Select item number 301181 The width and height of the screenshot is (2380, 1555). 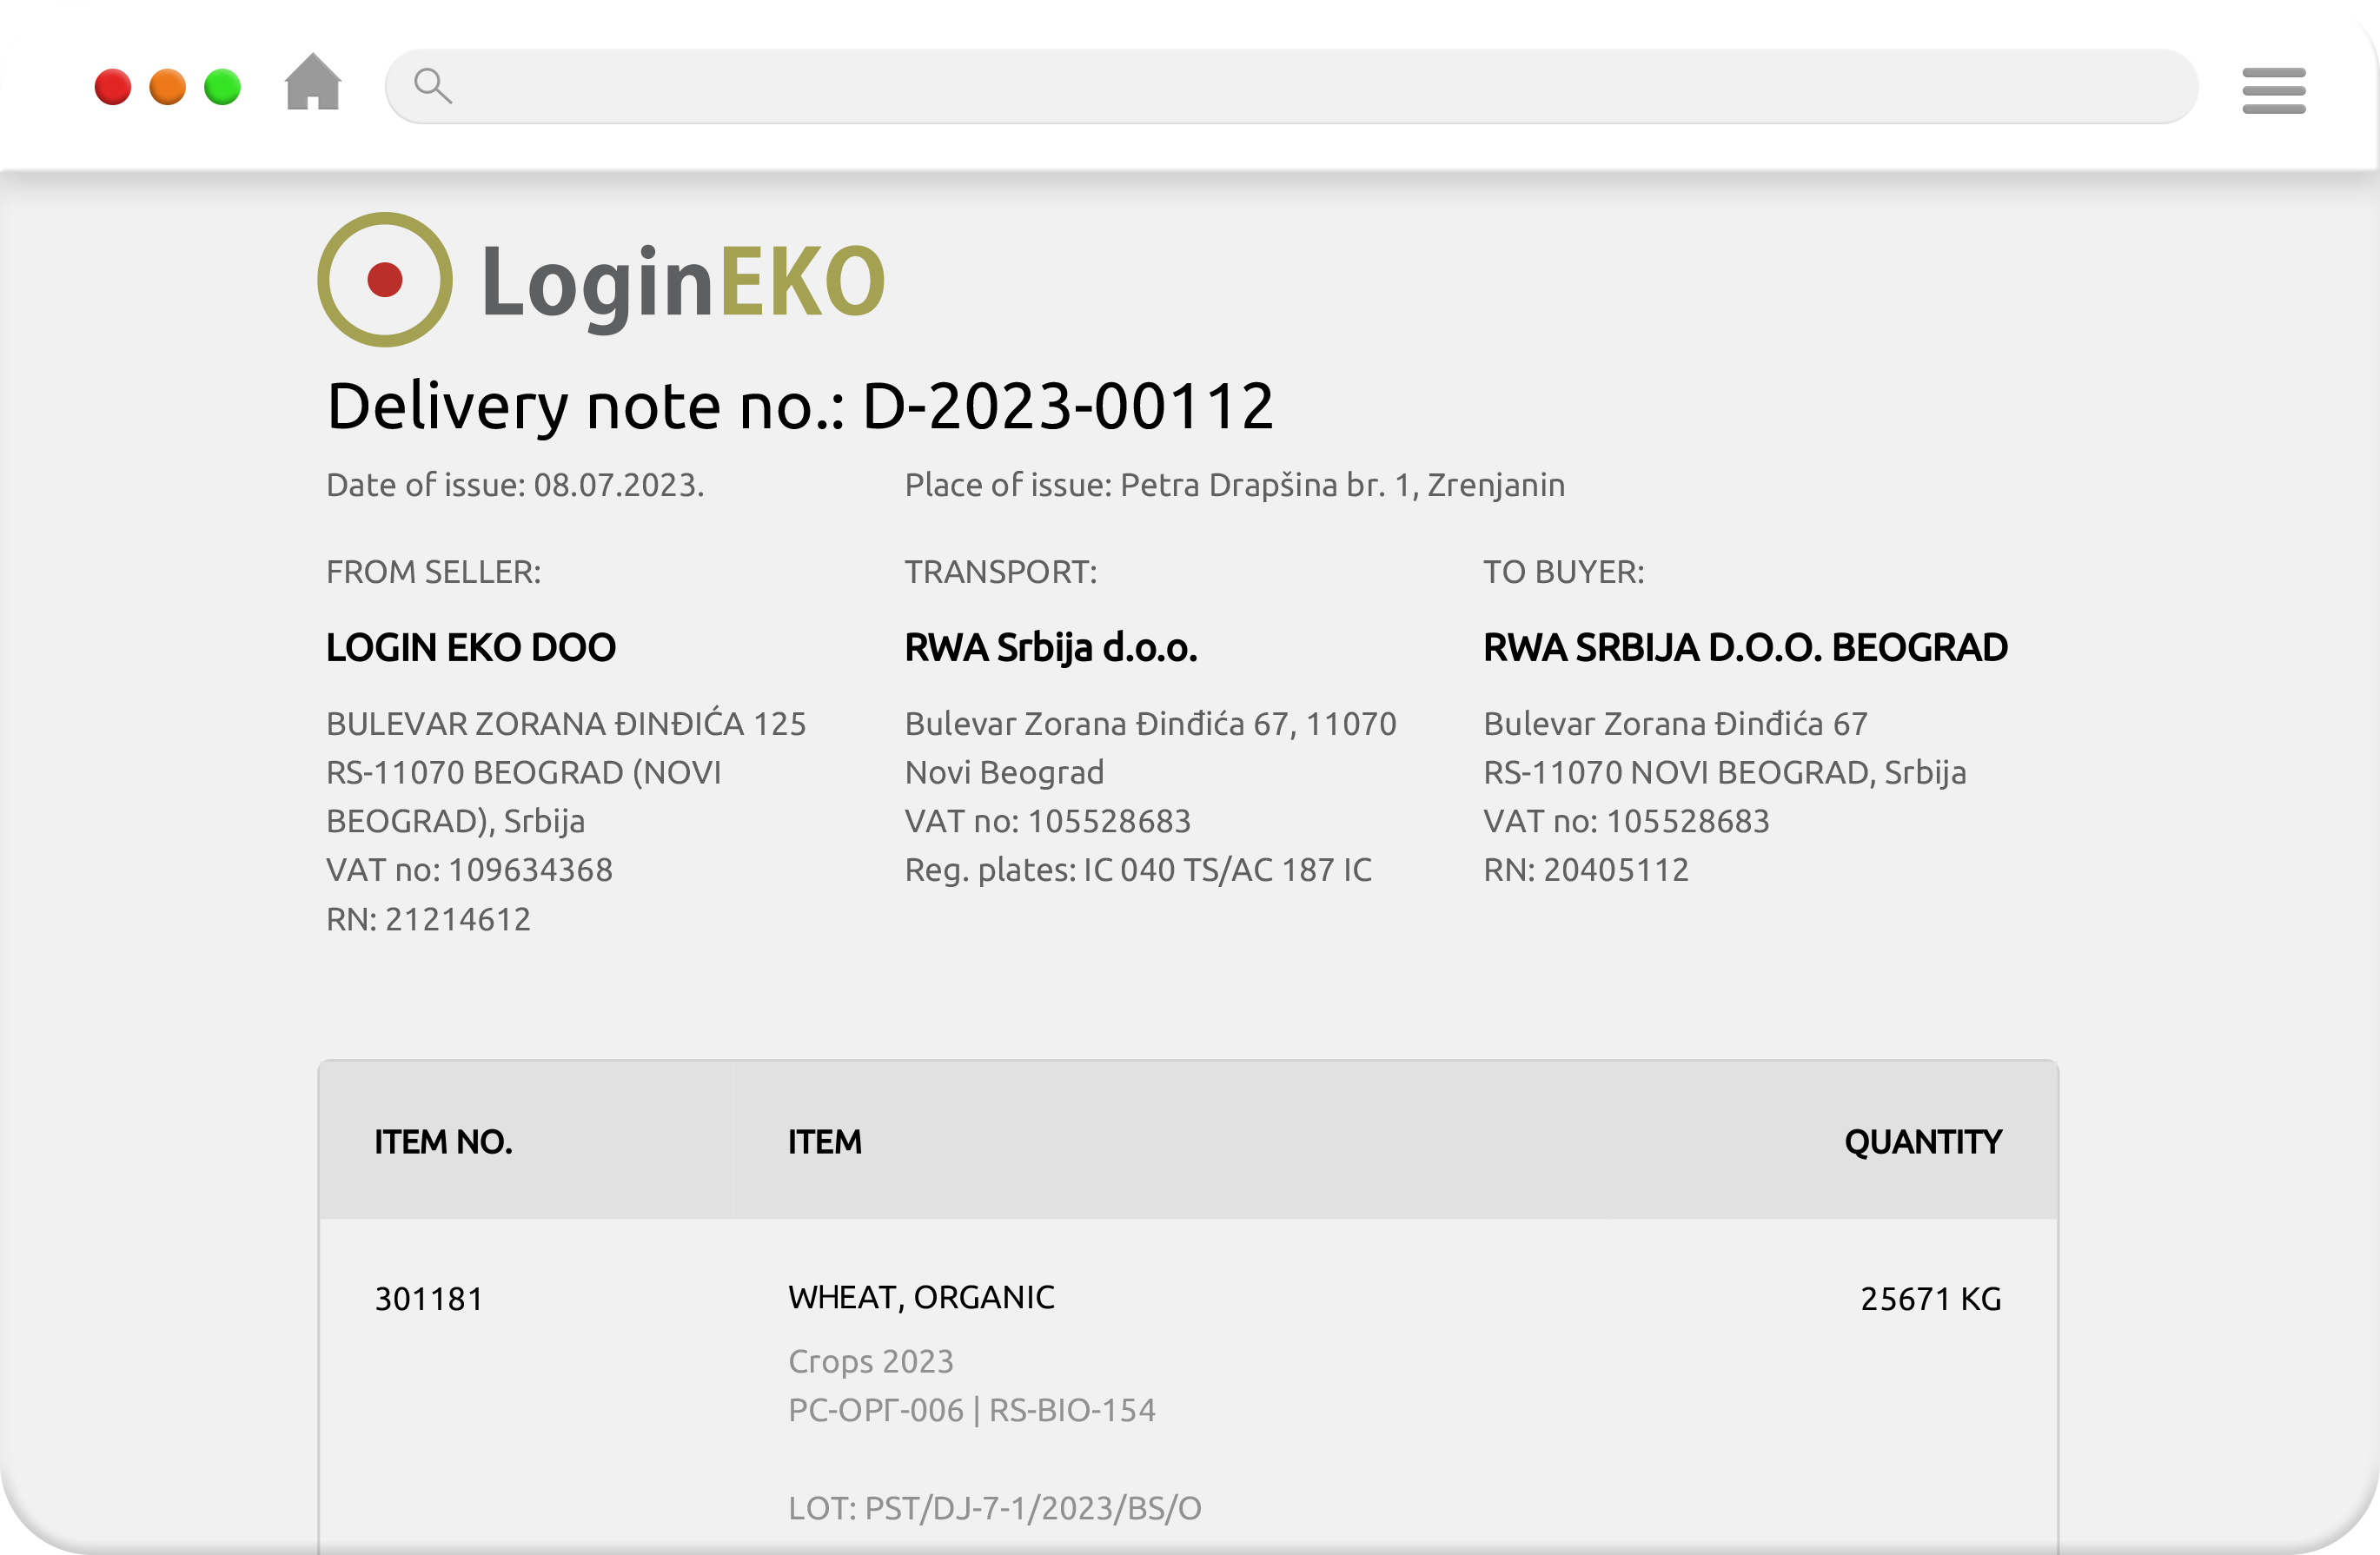(428, 1299)
